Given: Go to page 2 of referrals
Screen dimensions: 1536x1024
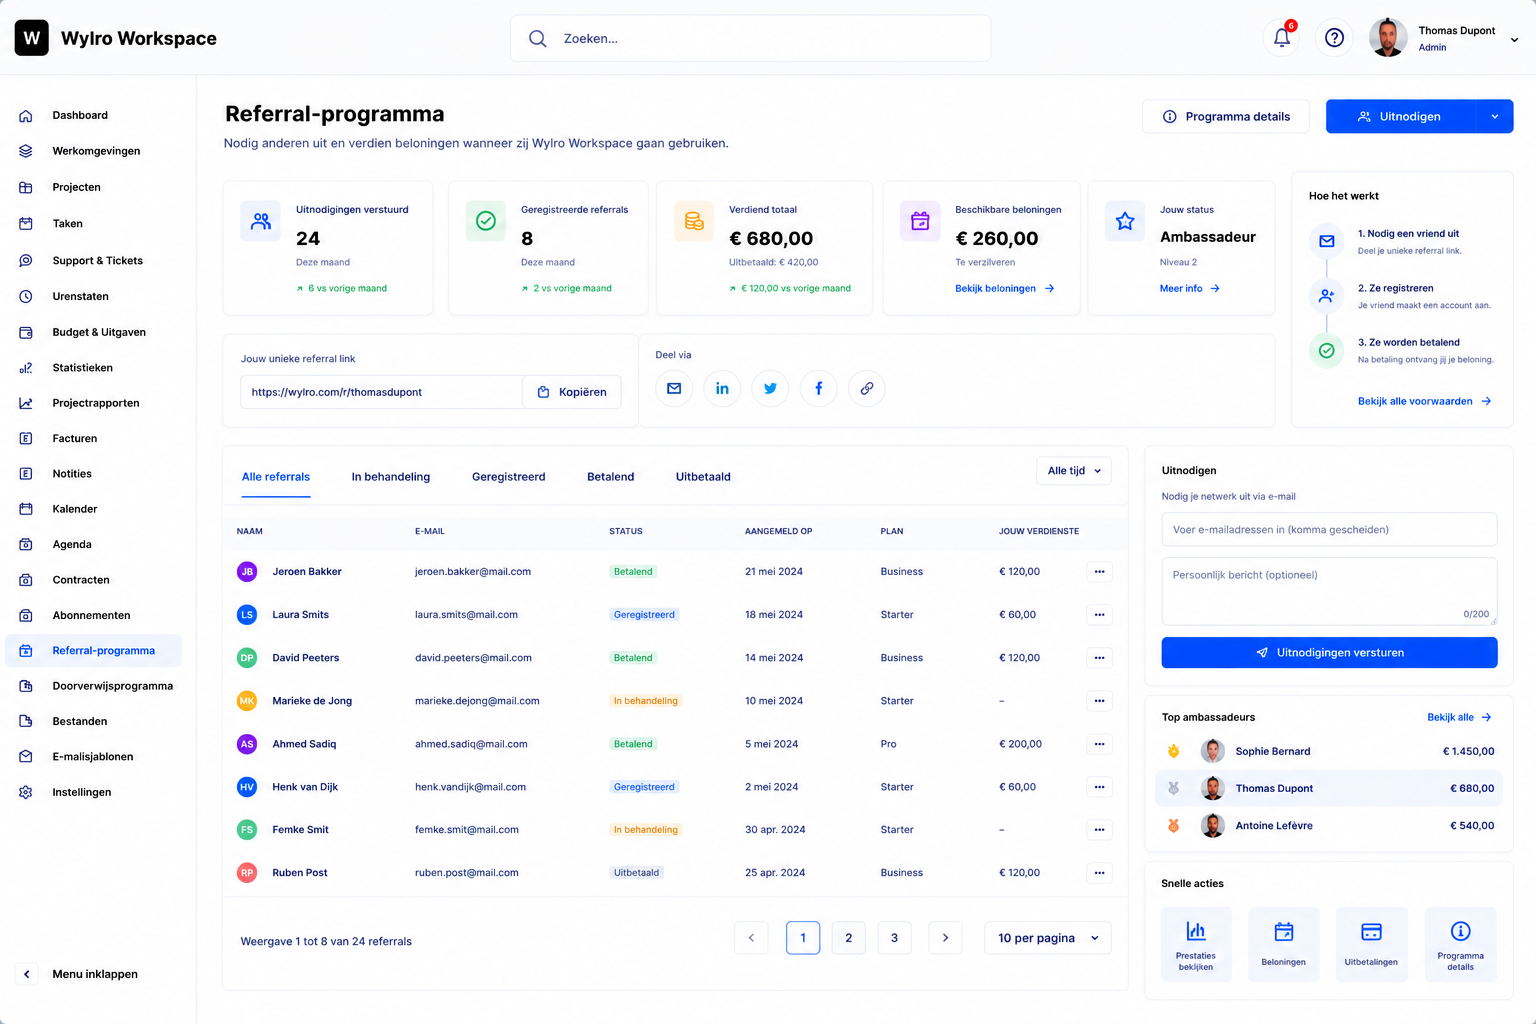Looking at the screenshot, I should [849, 938].
